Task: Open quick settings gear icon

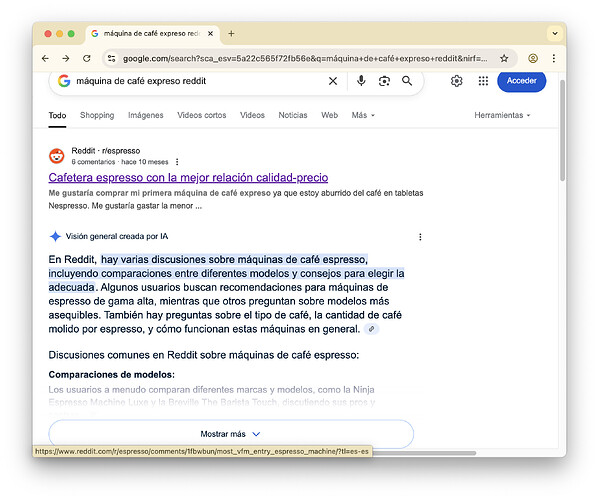Action: [457, 81]
